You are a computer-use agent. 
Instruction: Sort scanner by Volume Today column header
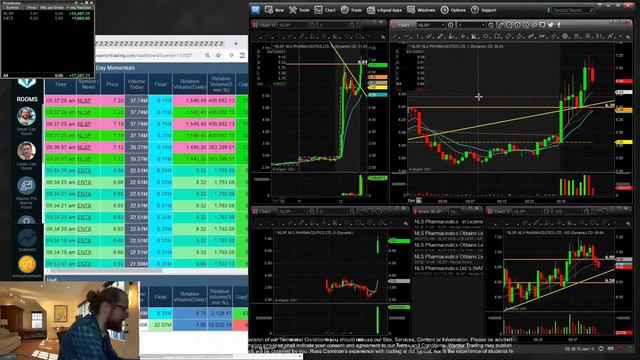[x=136, y=84]
